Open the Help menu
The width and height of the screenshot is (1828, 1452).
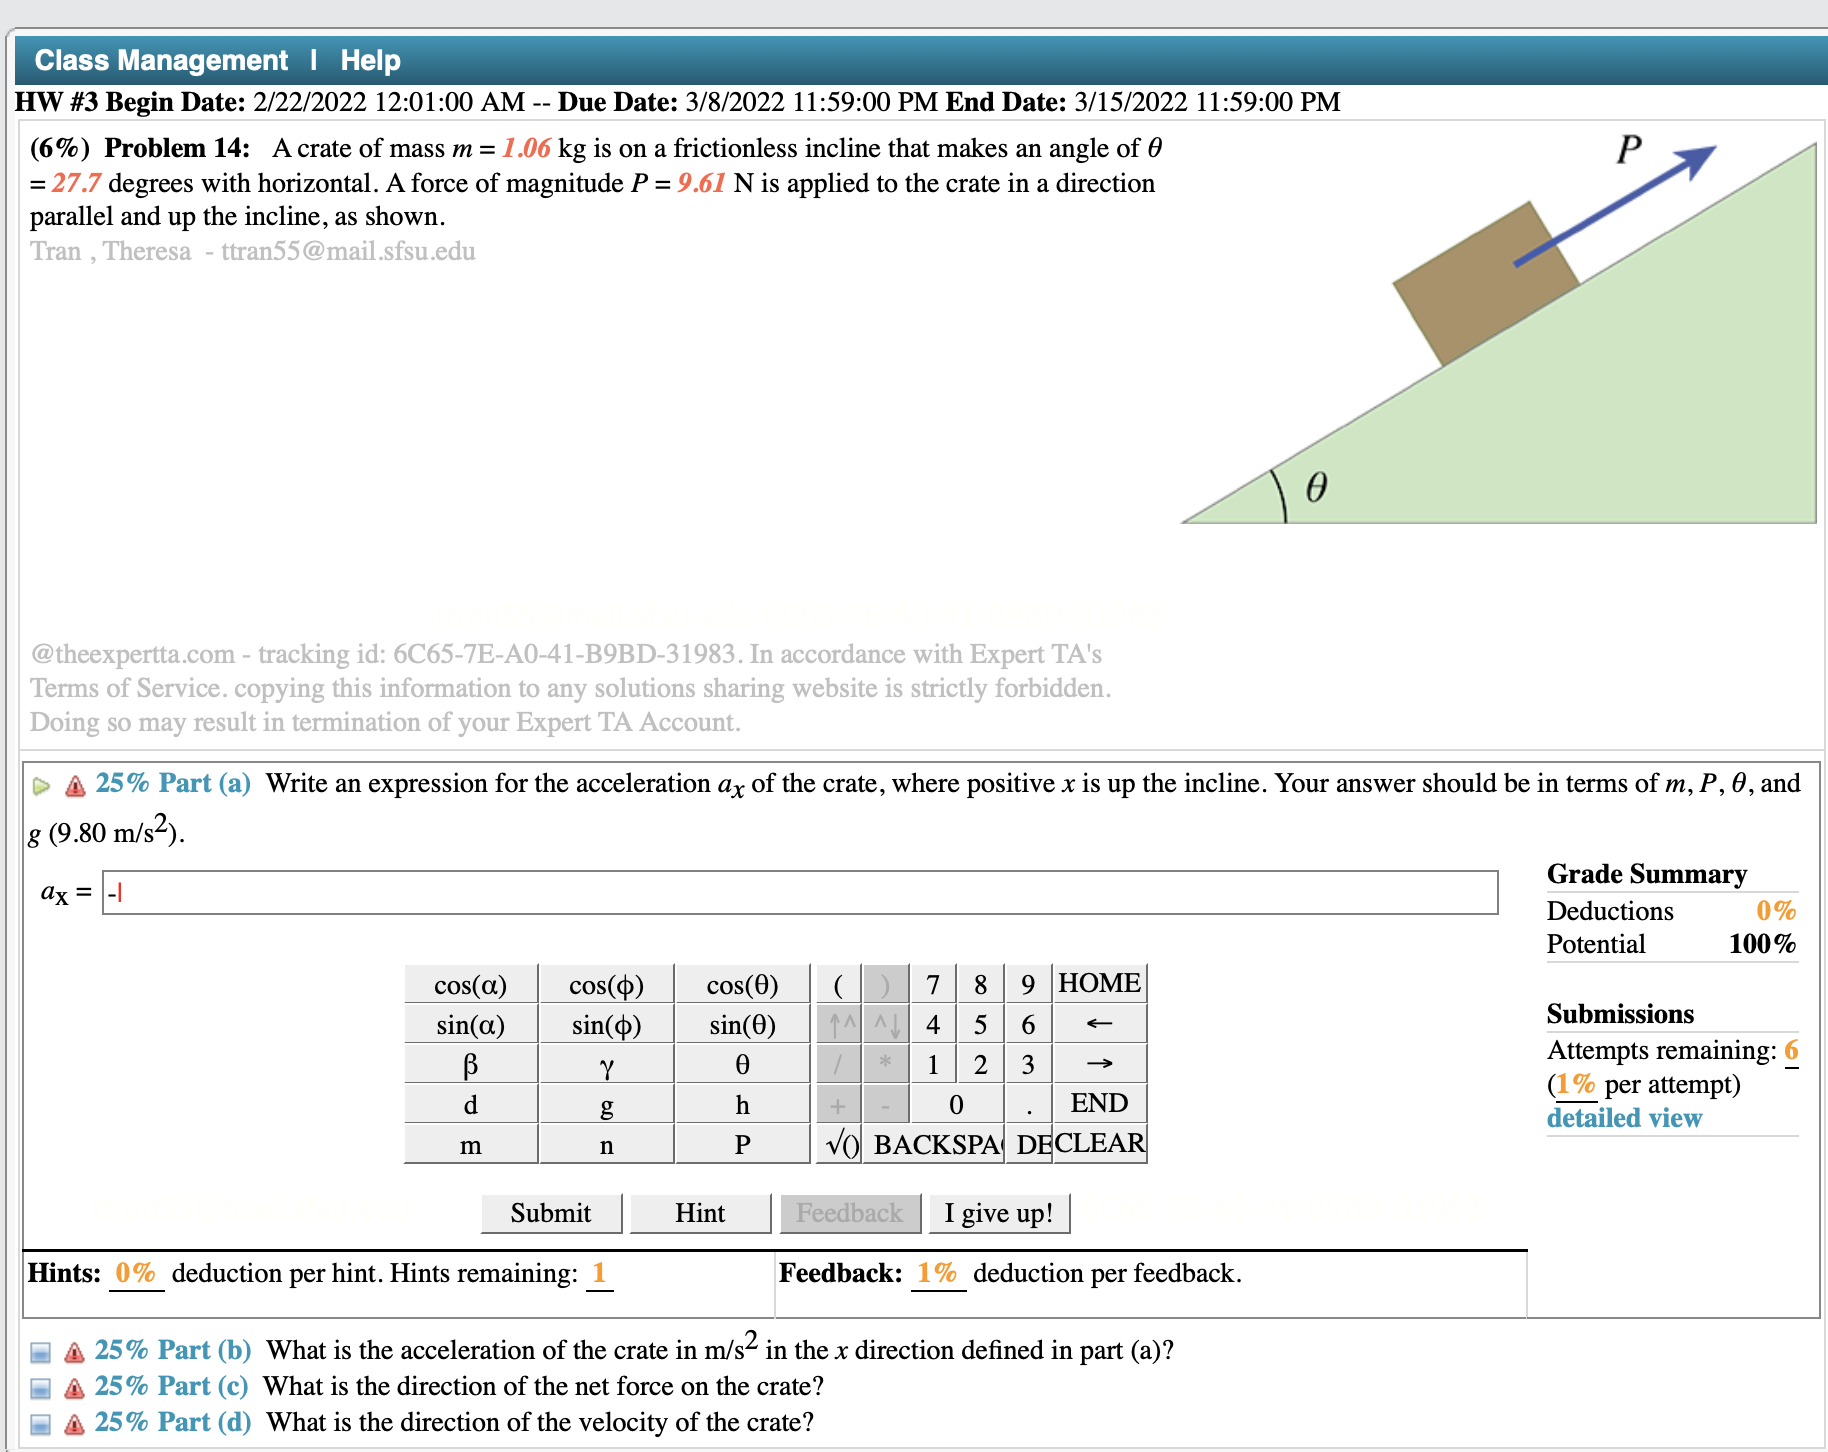click(369, 59)
